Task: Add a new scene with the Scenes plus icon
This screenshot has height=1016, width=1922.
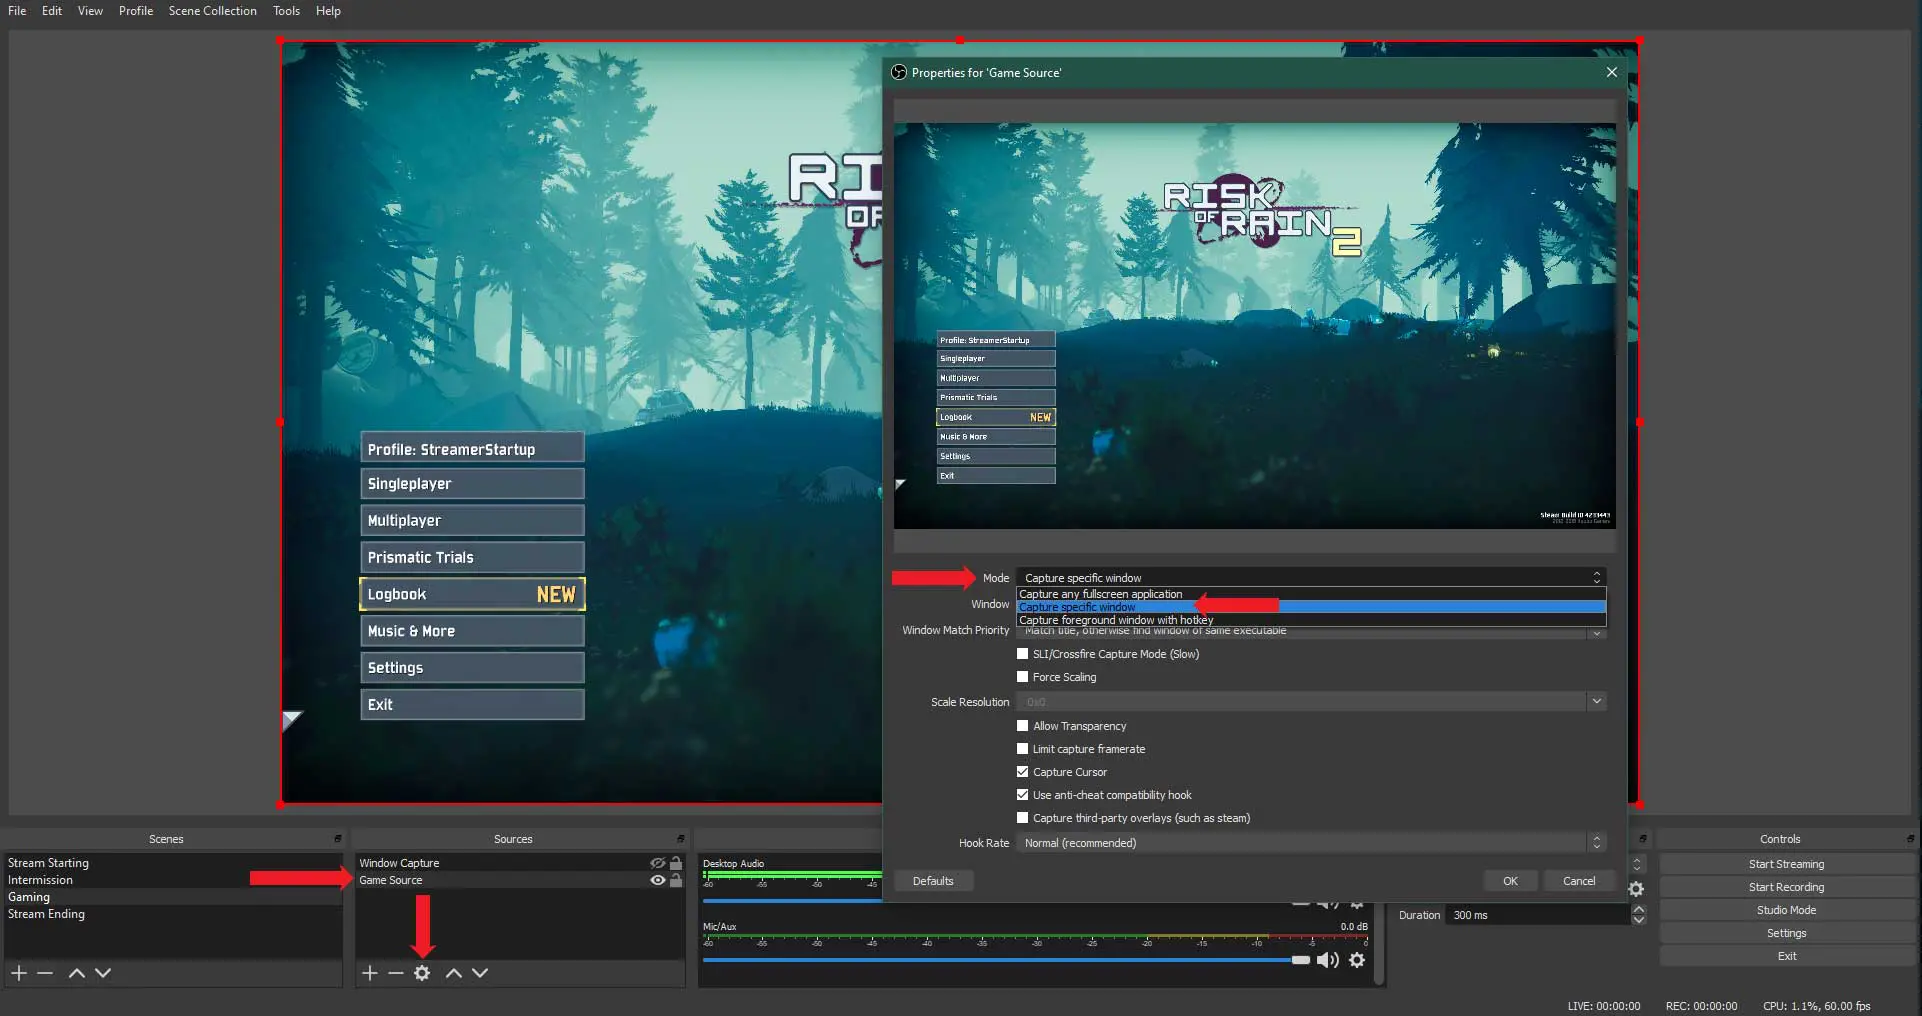Action: tap(18, 973)
